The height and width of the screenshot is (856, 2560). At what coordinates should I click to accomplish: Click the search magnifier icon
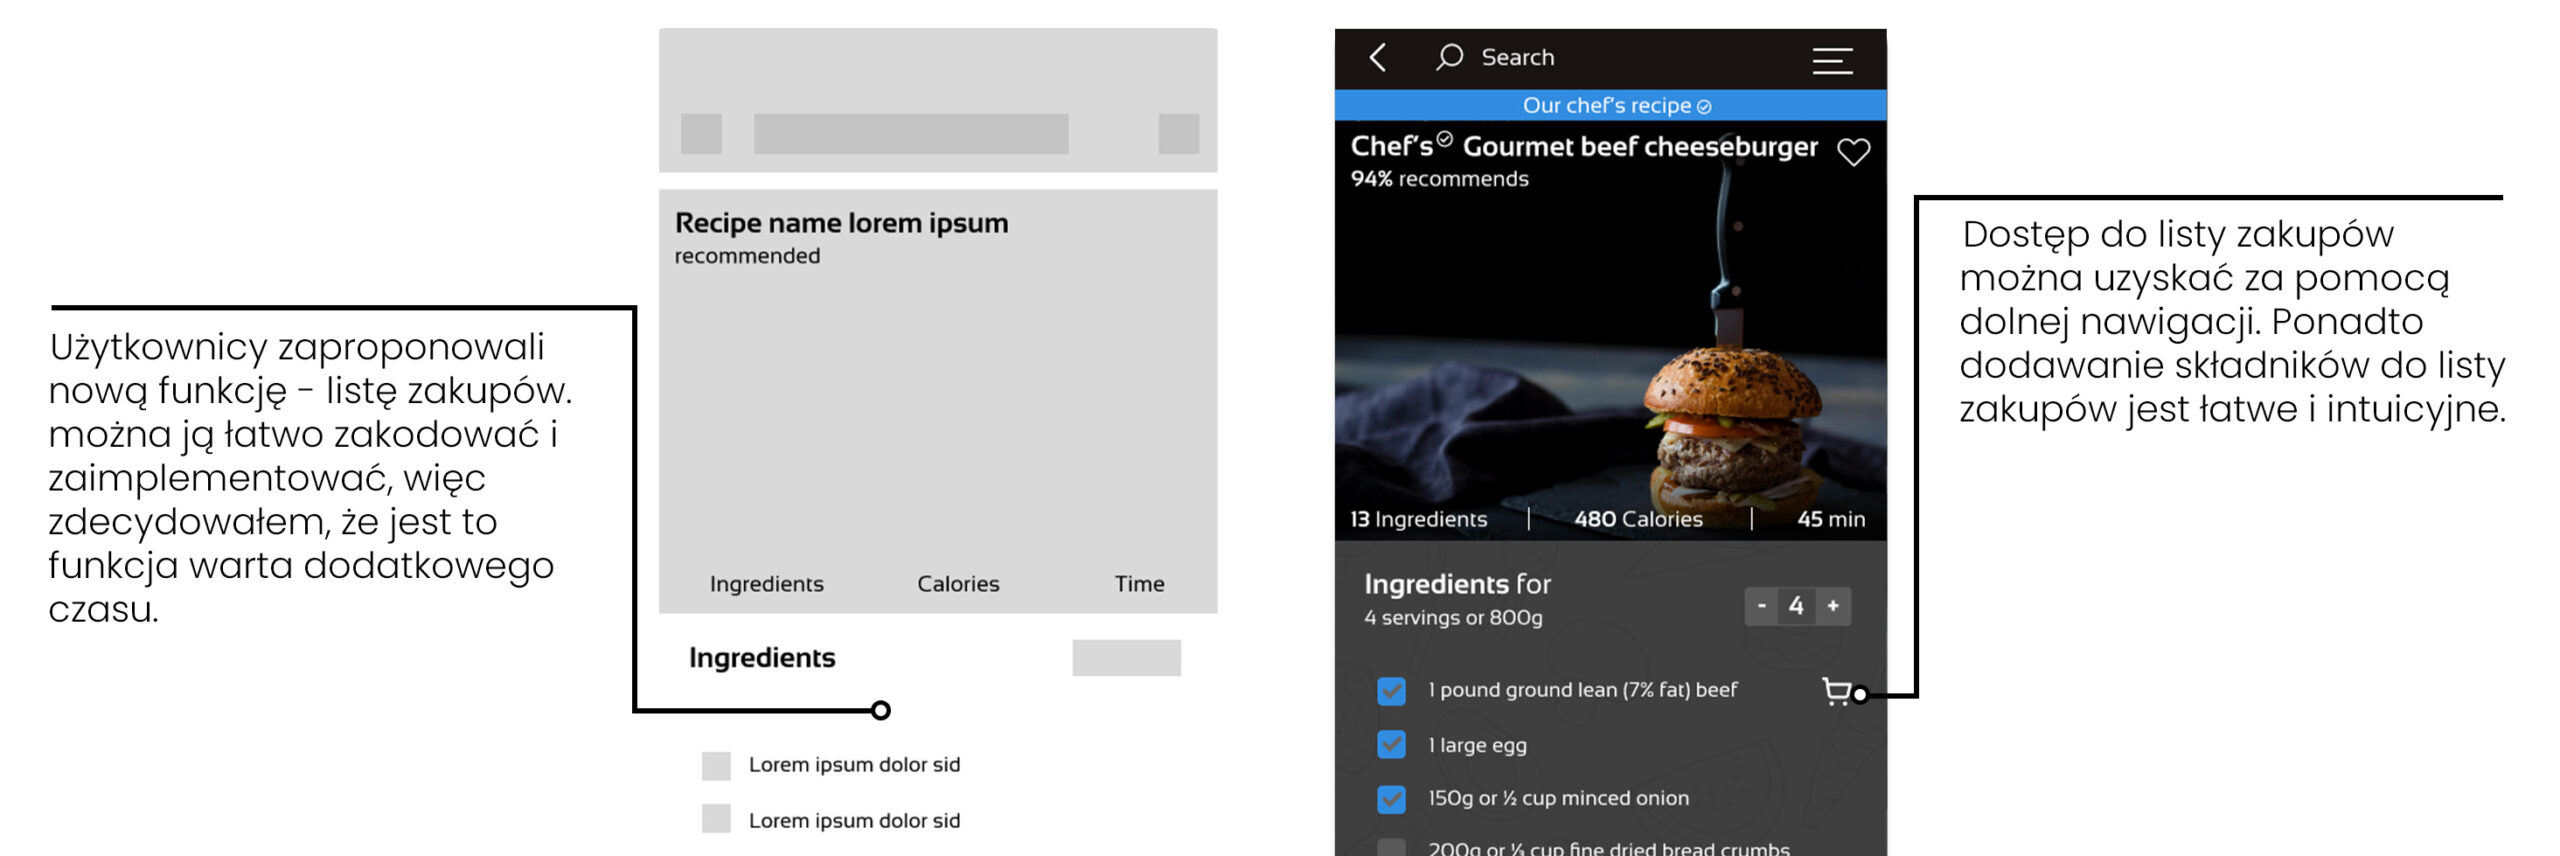click(1449, 57)
